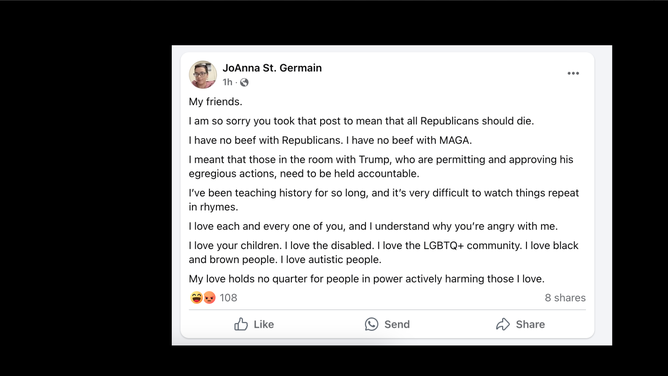The height and width of the screenshot is (376, 668).
Task: Click the WhatsApp Send icon
Action: pos(371,324)
